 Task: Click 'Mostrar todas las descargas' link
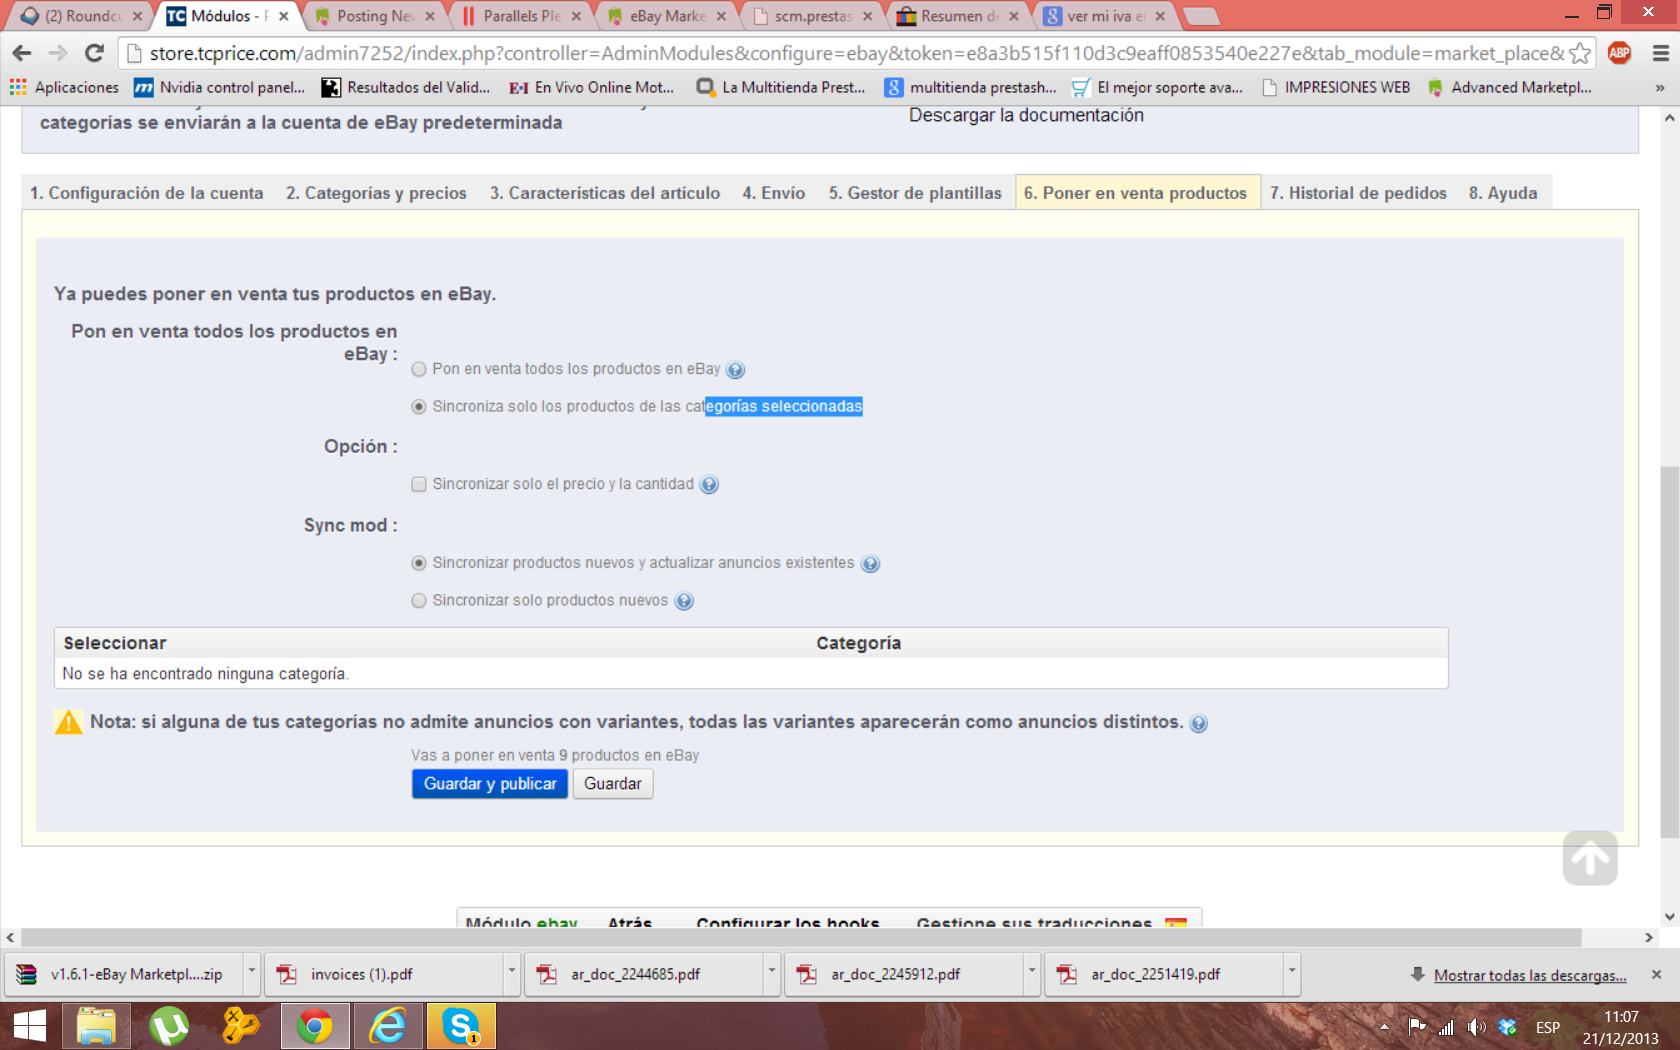click(x=1530, y=975)
